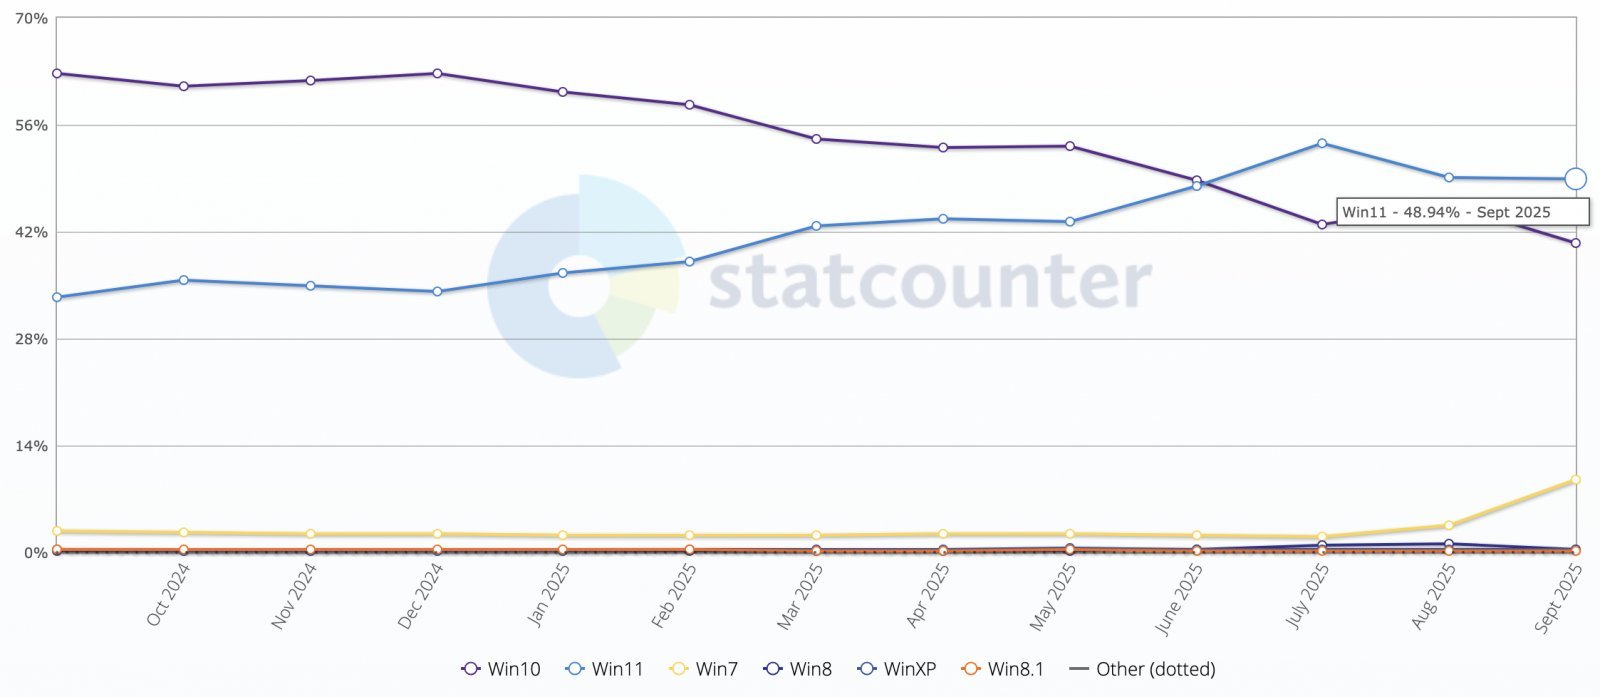Click the Win7 Aug 2025 data point

pos(1448,525)
